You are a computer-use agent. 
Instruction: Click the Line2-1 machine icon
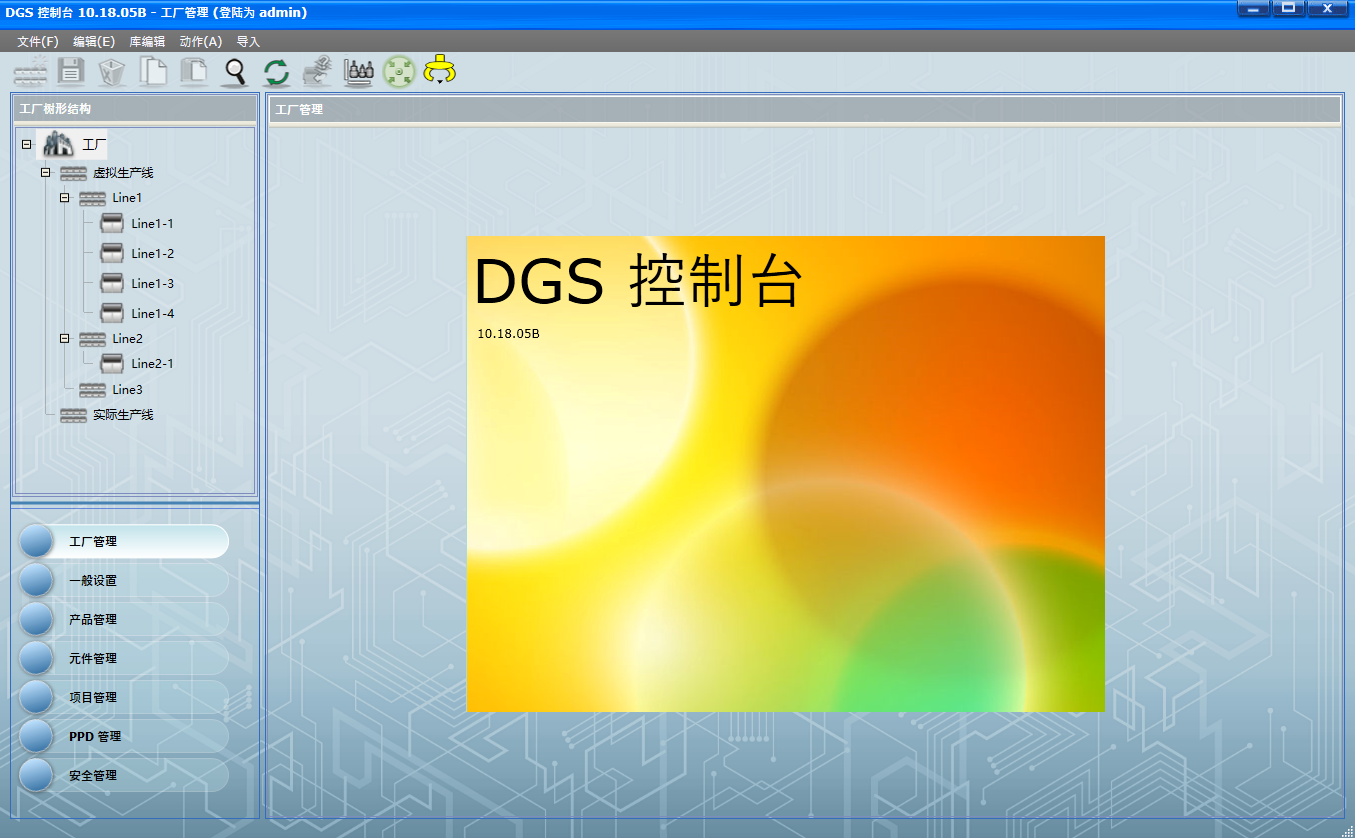(x=112, y=363)
